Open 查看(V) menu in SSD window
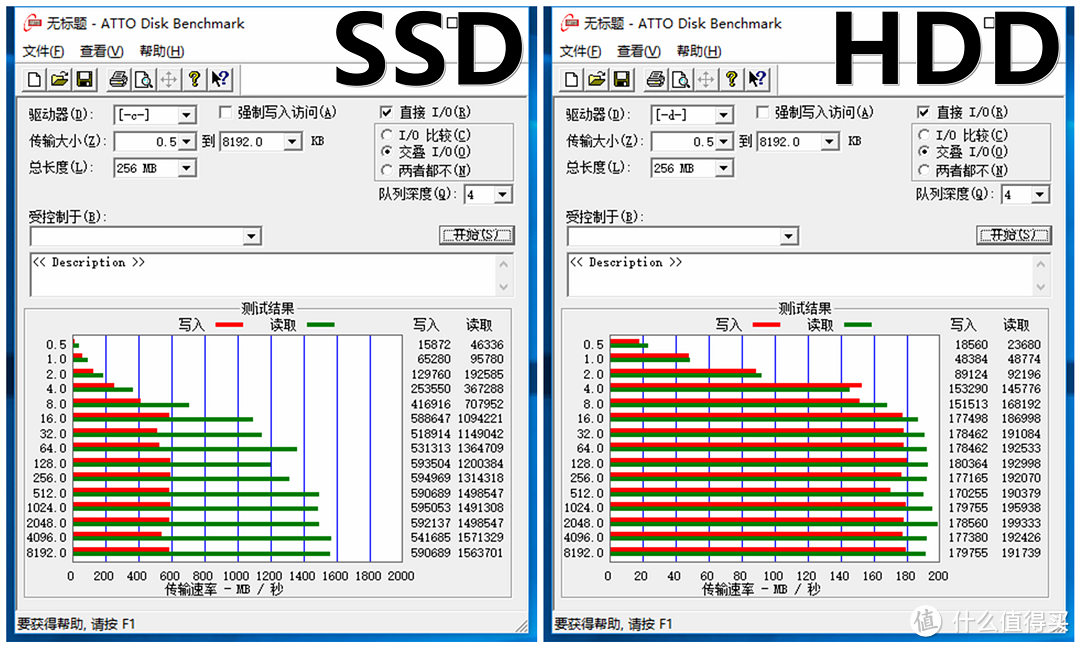 click(x=101, y=52)
